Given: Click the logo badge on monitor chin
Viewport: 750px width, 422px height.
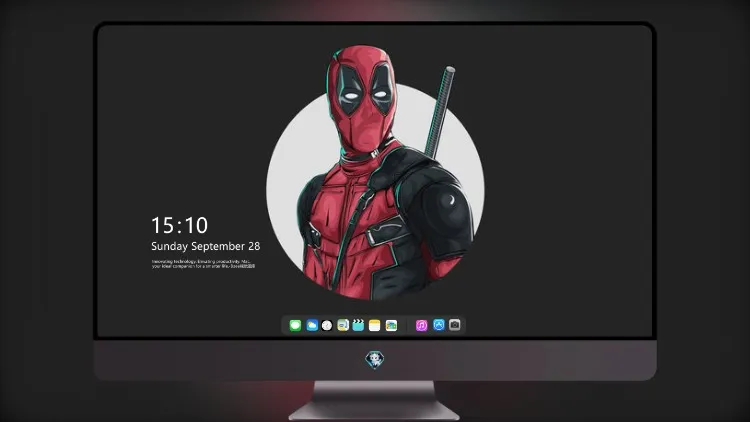Looking at the screenshot, I should 375,360.
